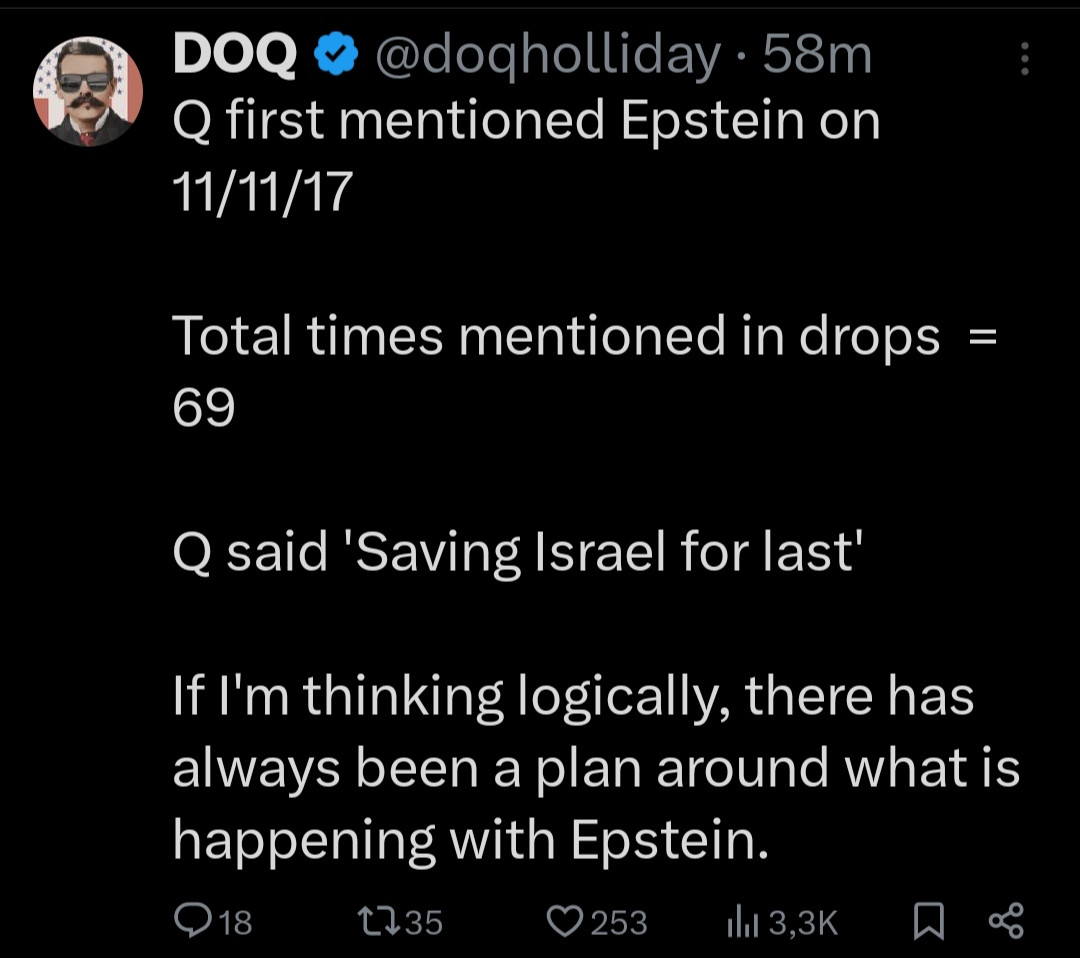Click the 58m timestamp
Image resolution: width=1080 pixels, height=958 pixels.
[x=817, y=58]
